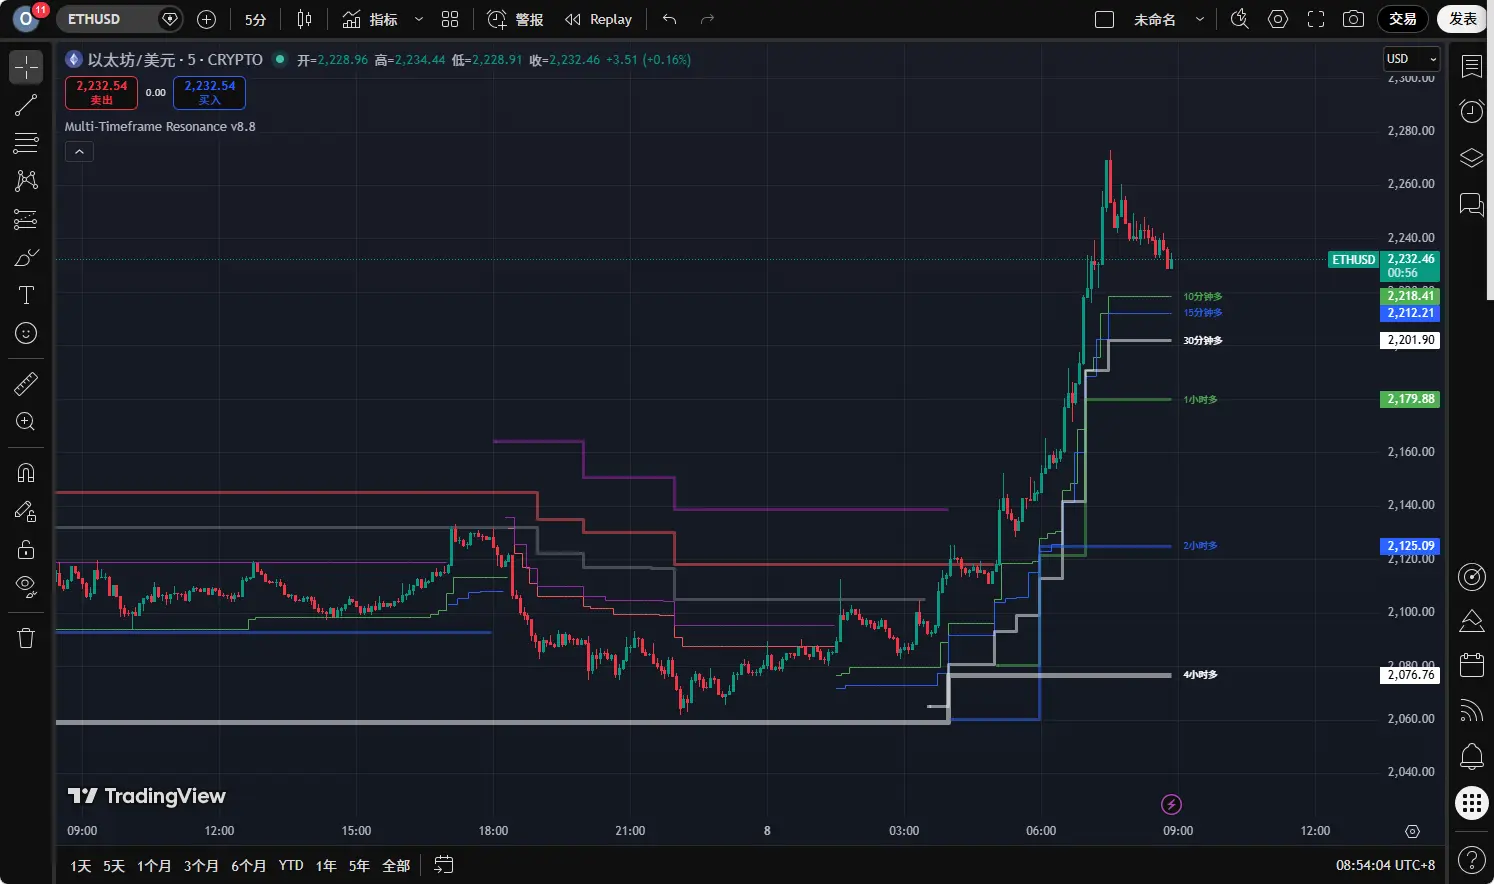Select the crosshair cursor tool

pyautogui.click(x=26, y=67)
